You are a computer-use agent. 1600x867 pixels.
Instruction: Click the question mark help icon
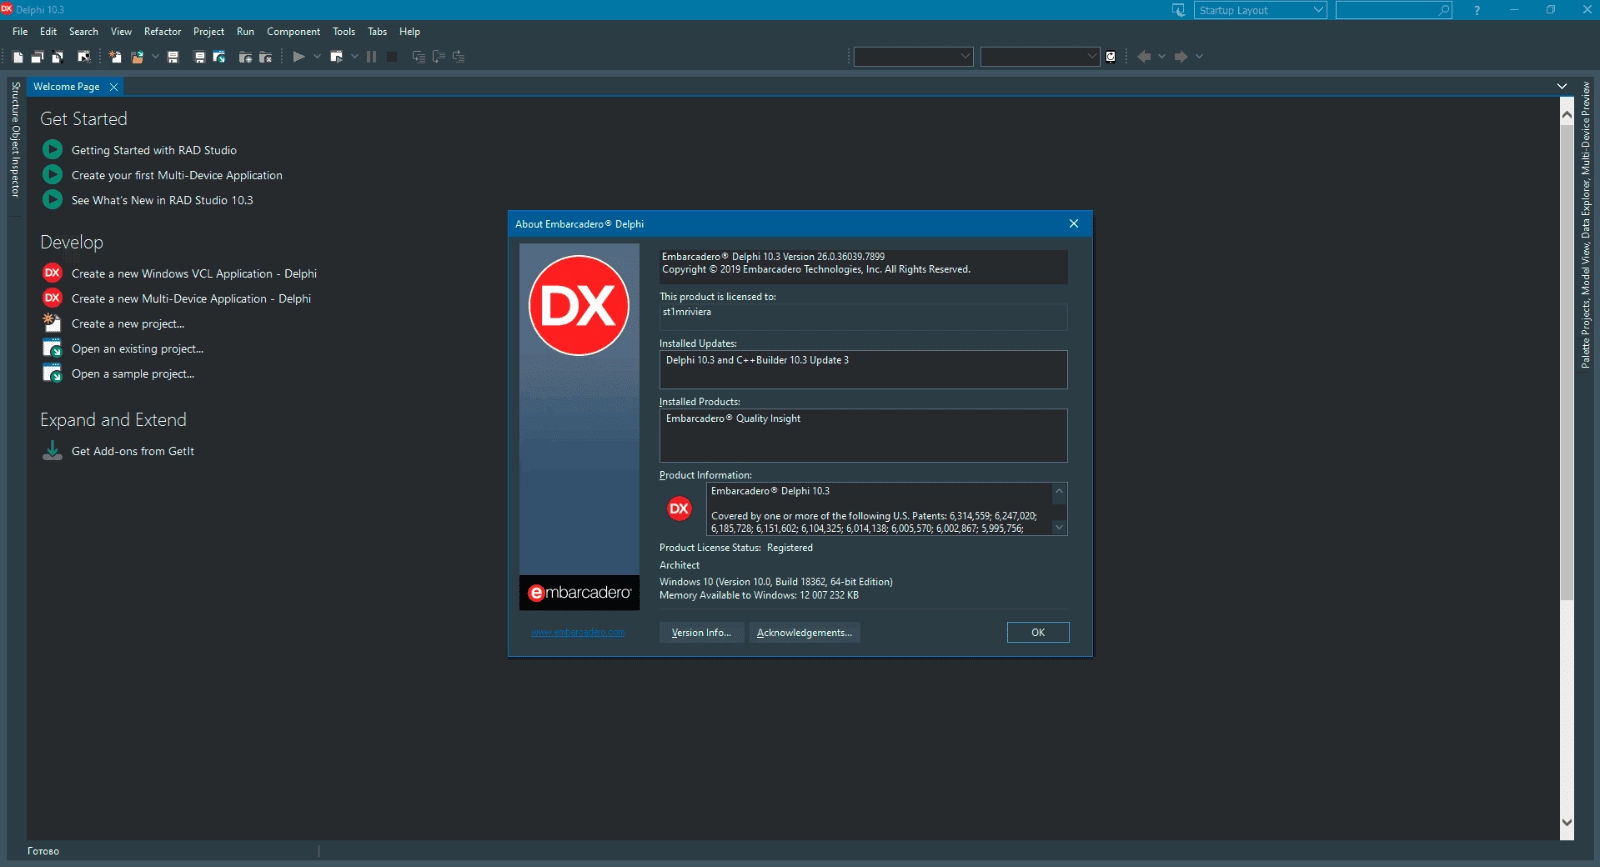click(1477, 10)
